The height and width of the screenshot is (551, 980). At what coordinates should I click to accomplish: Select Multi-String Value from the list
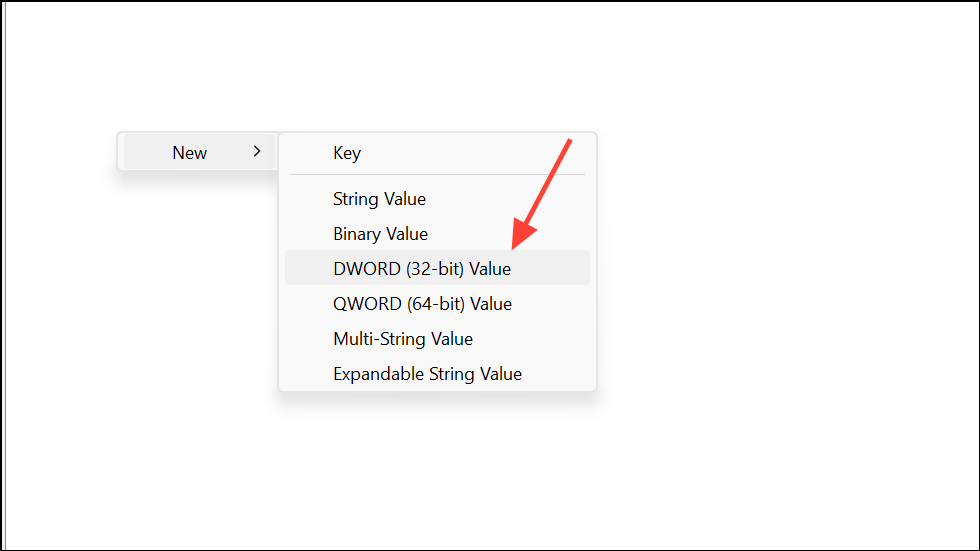tap(402, 339)
